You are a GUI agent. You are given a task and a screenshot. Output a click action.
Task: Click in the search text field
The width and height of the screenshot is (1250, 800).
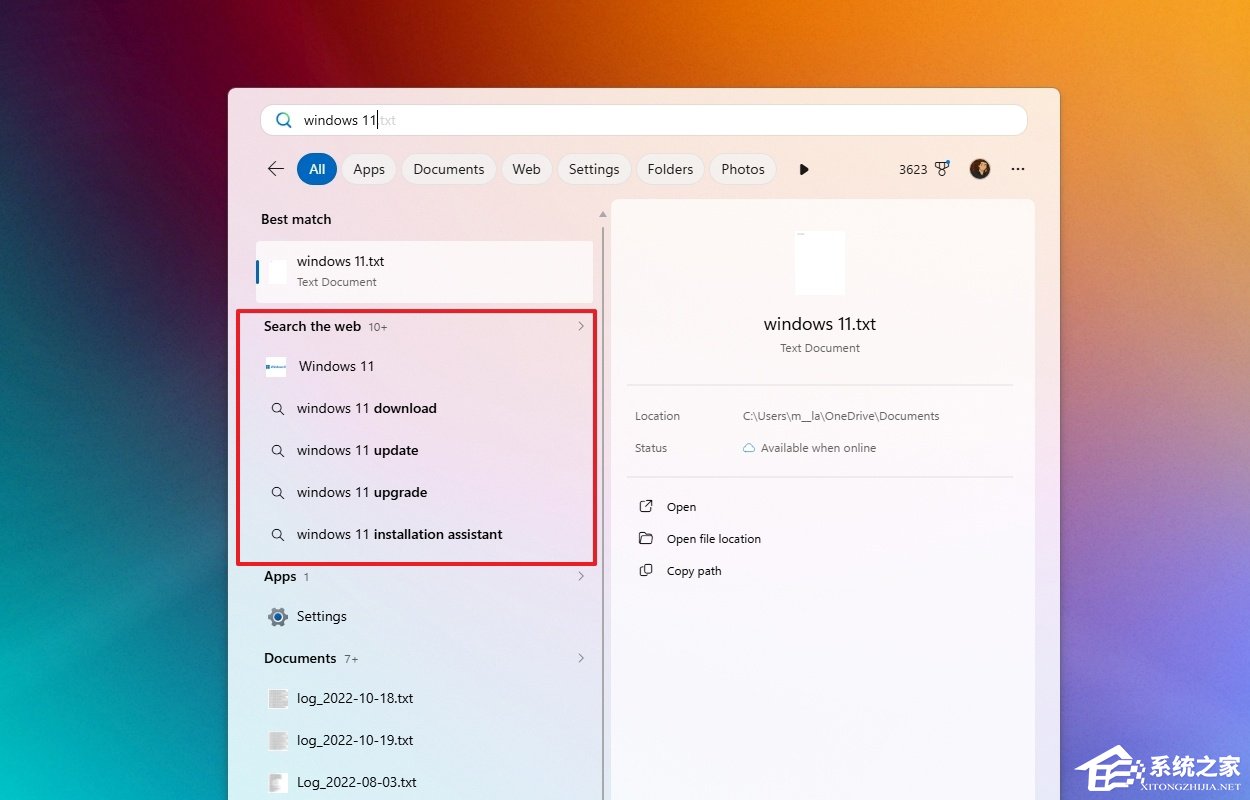pyautogui.click(x=644, y=120)
